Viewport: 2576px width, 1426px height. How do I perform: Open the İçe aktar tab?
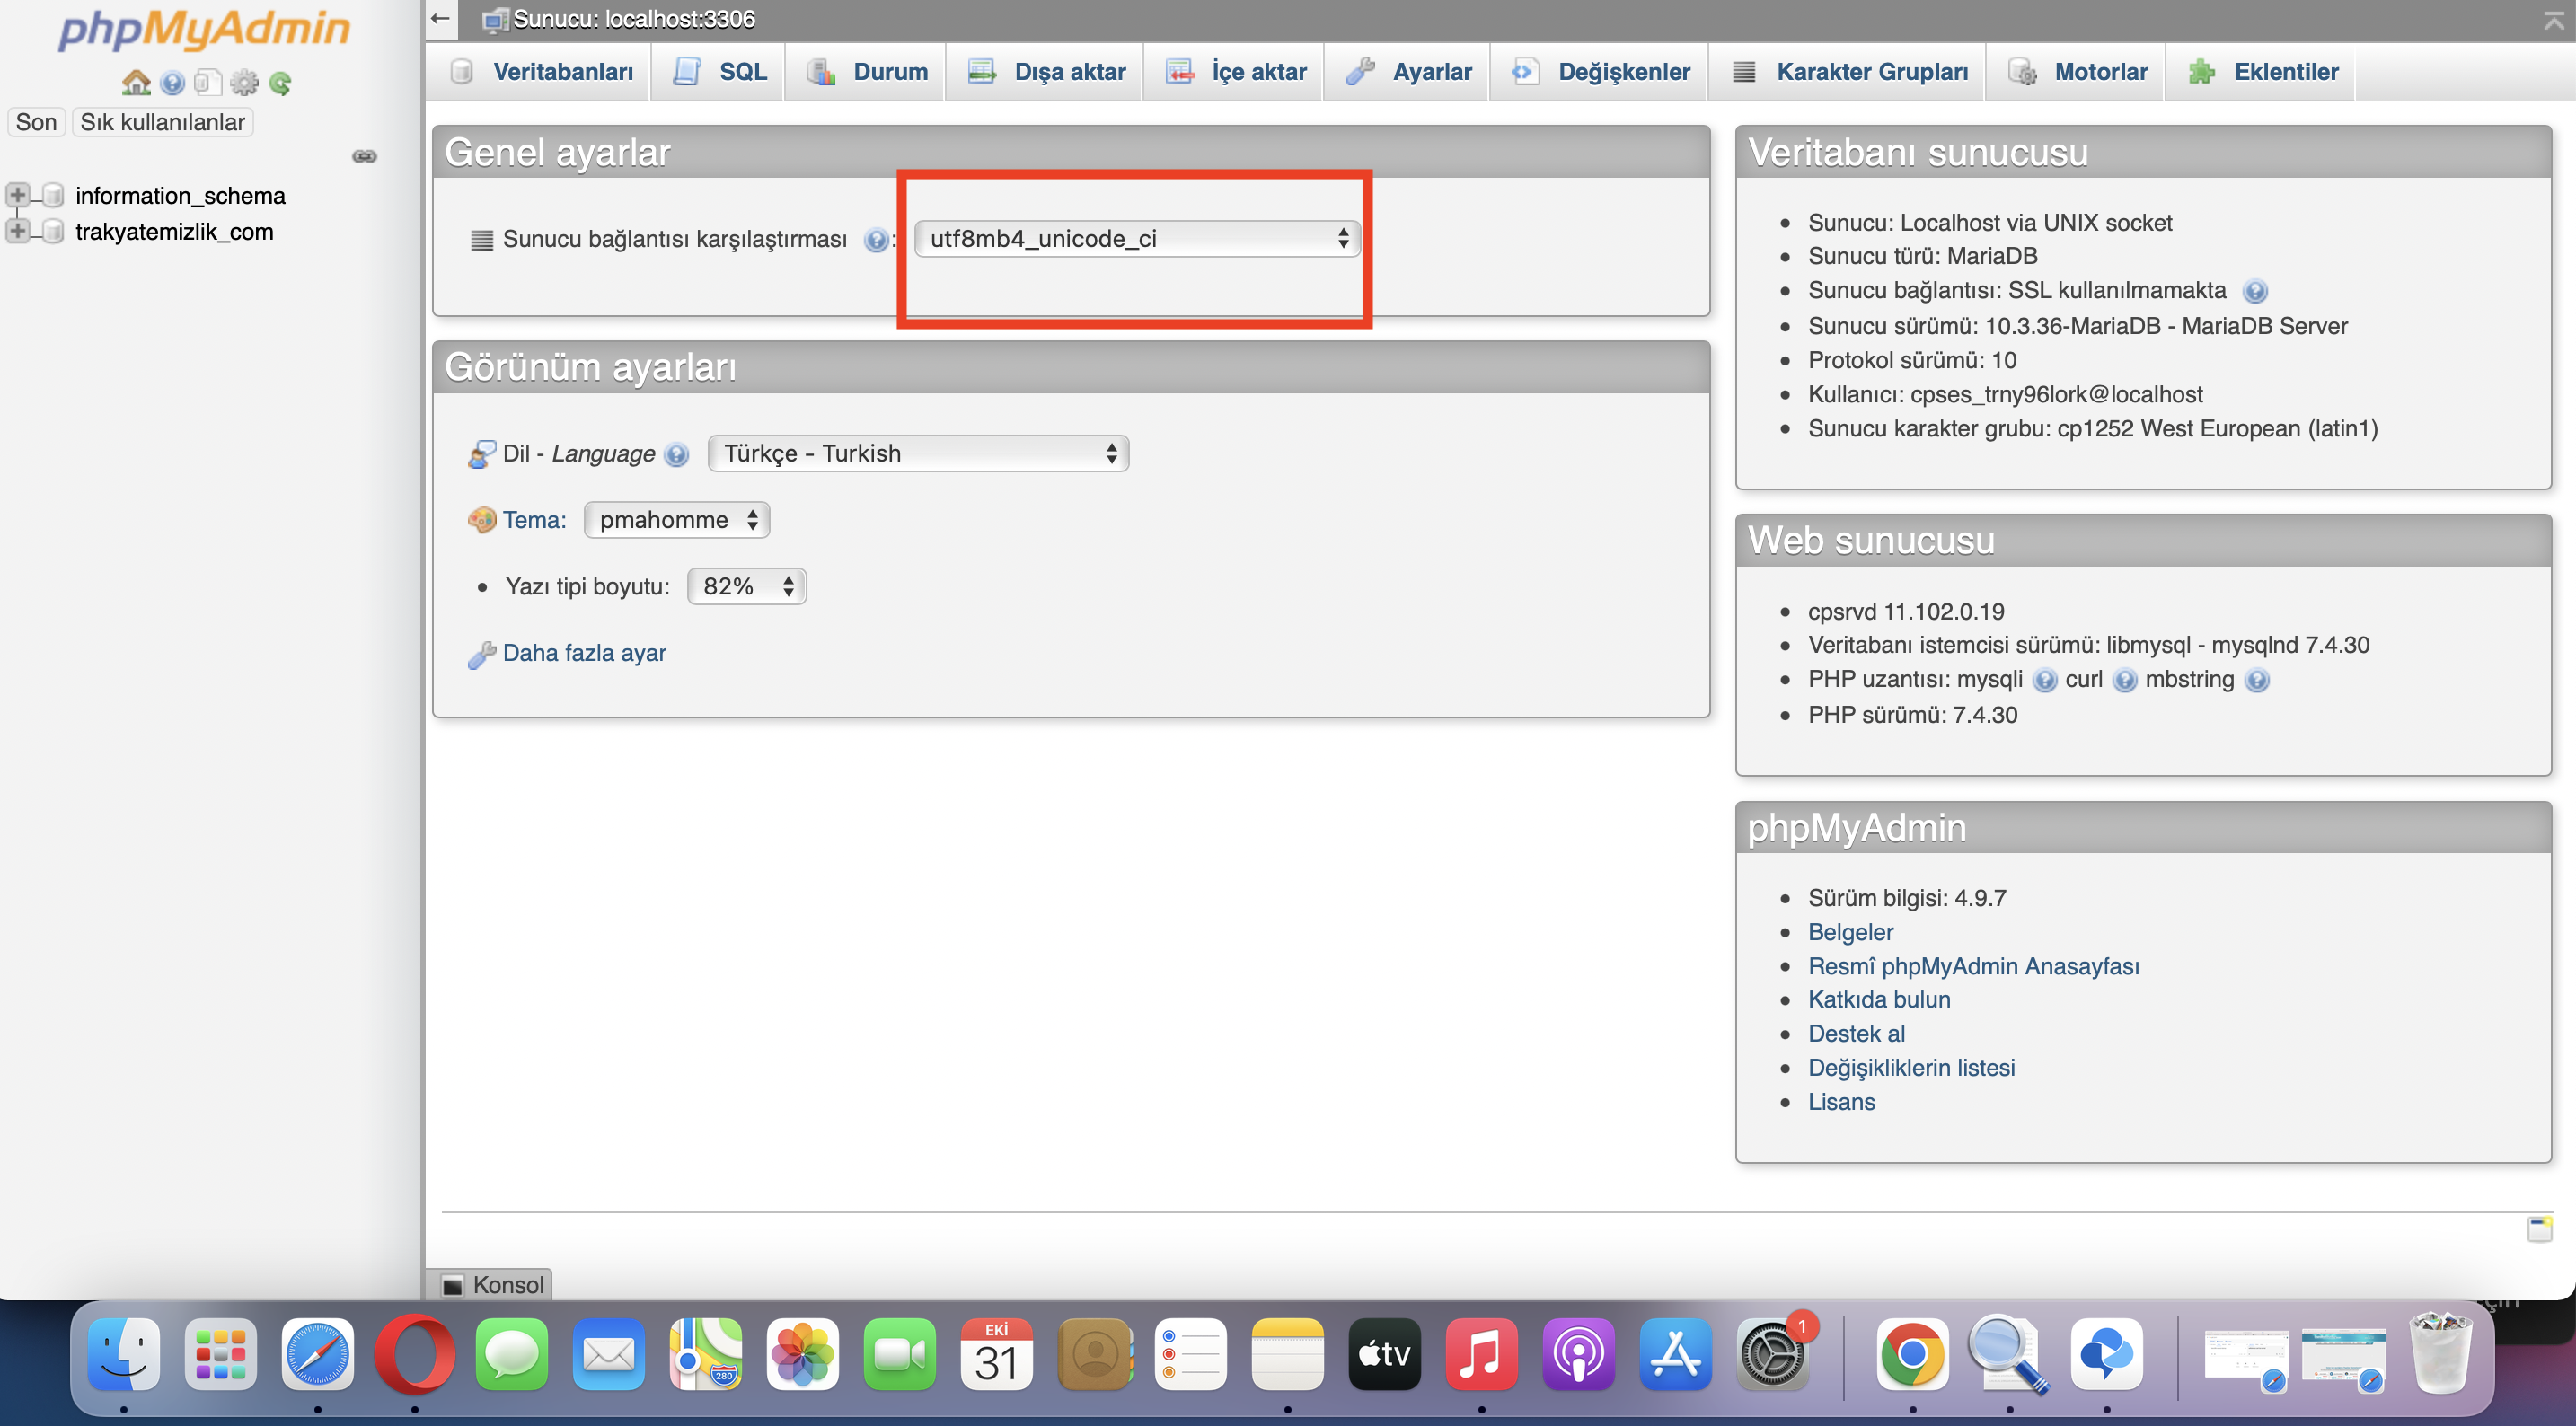[x=1235, y=72]
